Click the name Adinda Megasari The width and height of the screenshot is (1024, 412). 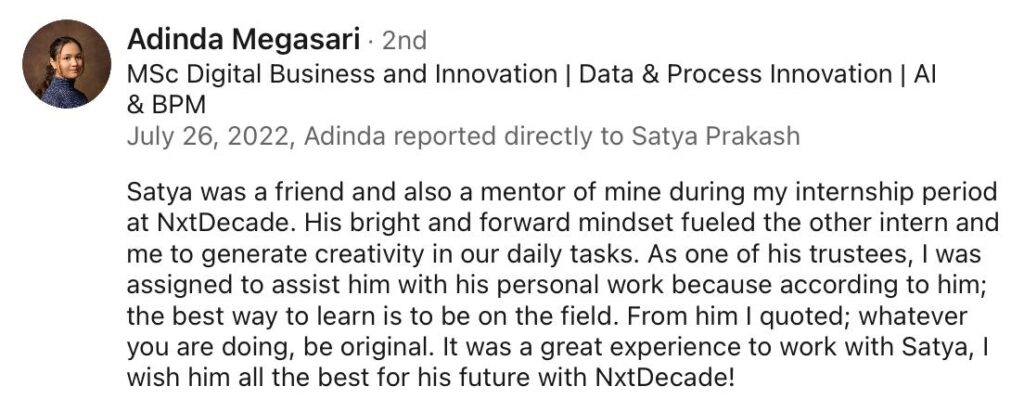pos(241,41)
